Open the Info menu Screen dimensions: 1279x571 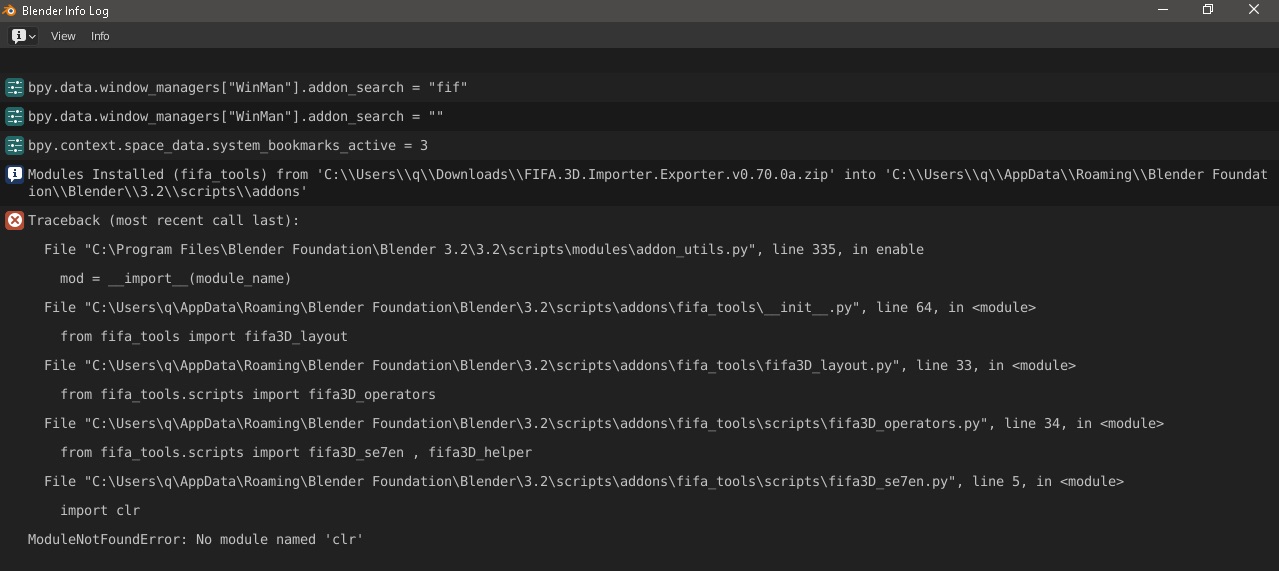[100, 36]
